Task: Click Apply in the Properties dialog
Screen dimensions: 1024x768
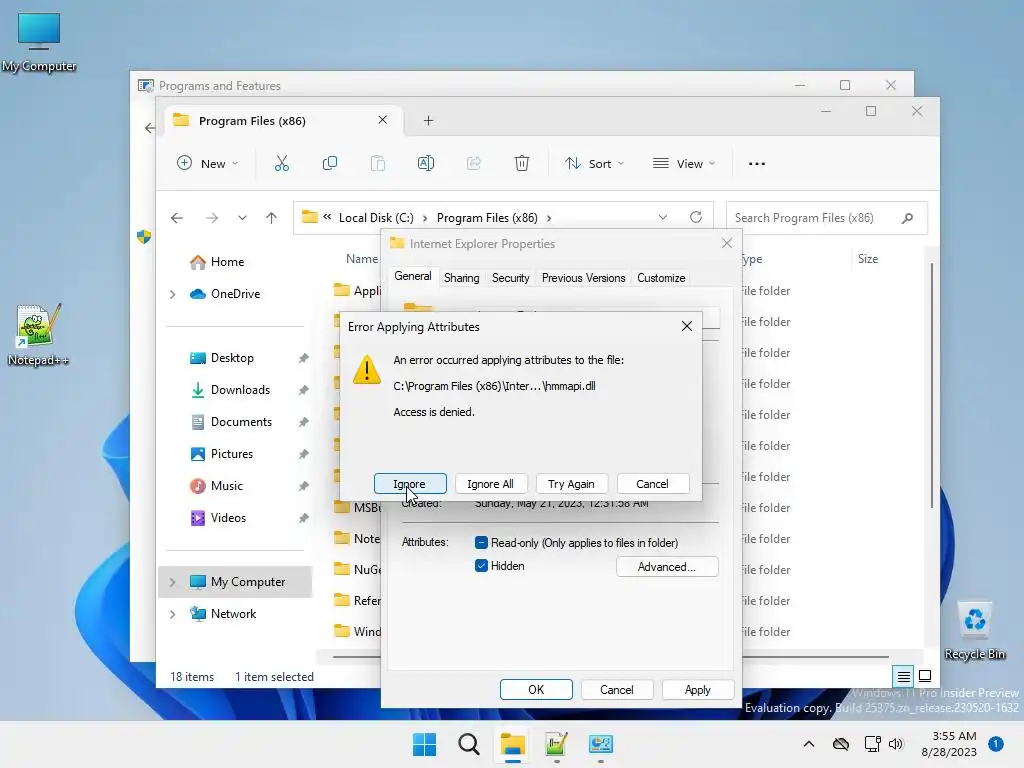Action: [697, 690]
